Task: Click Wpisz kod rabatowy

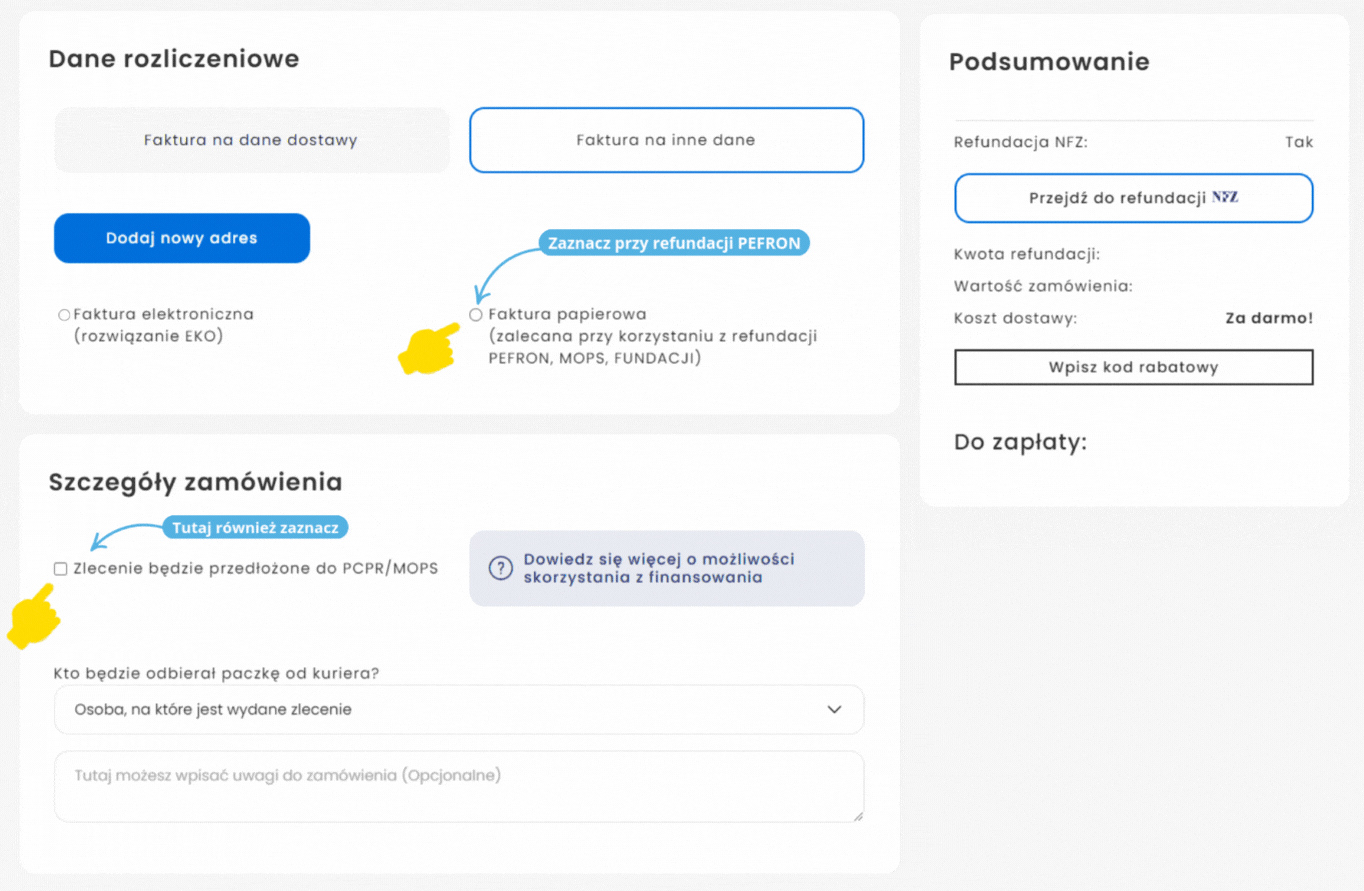Action: click(x=1133, y=367)
